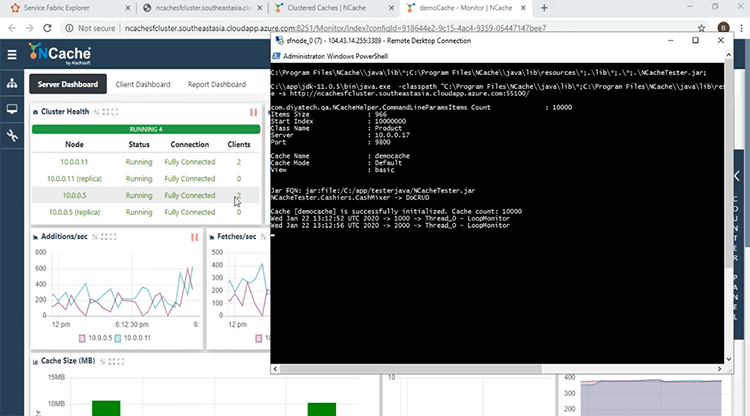This screenshot has height=416, width=750.
Task: Select the demoCache - Monitor browser tab
Action: coord(465,8)
